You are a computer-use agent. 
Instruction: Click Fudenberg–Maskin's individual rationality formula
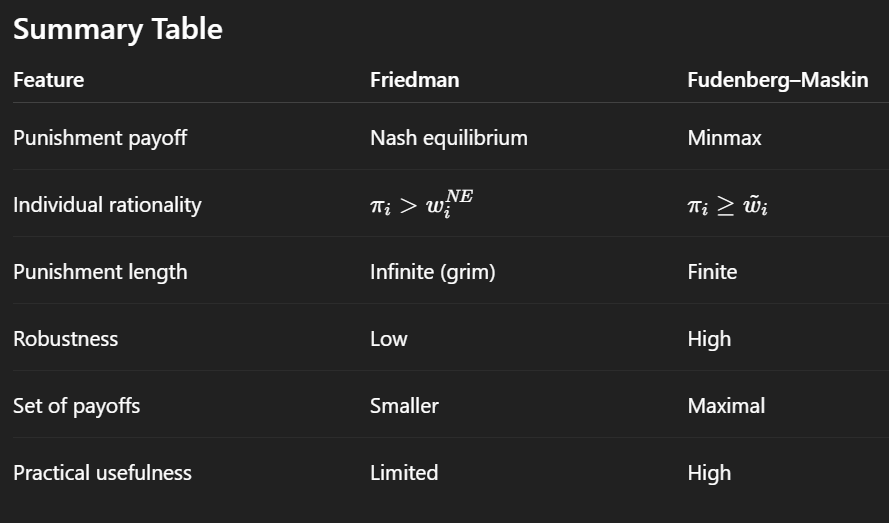(728, 206)
